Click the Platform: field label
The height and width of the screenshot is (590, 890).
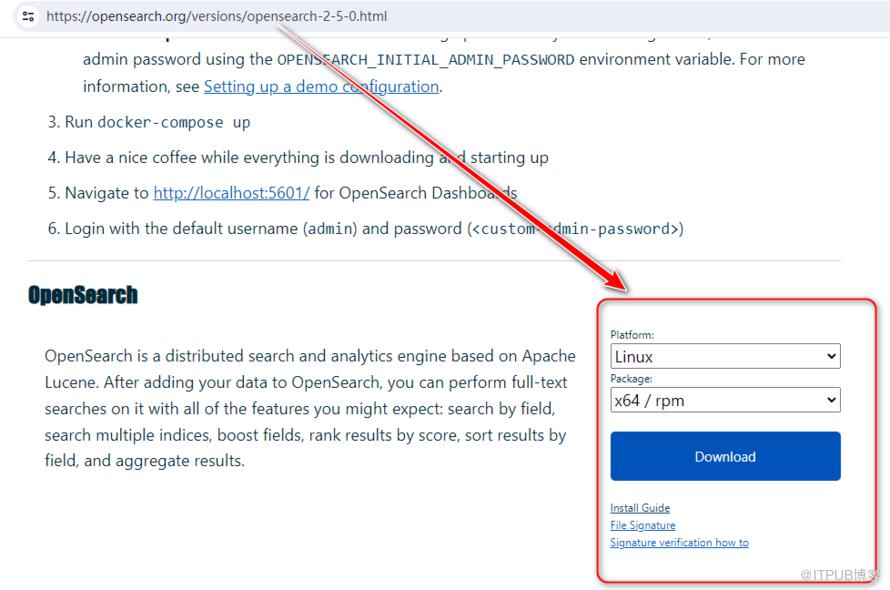click(x=632, y=335)
